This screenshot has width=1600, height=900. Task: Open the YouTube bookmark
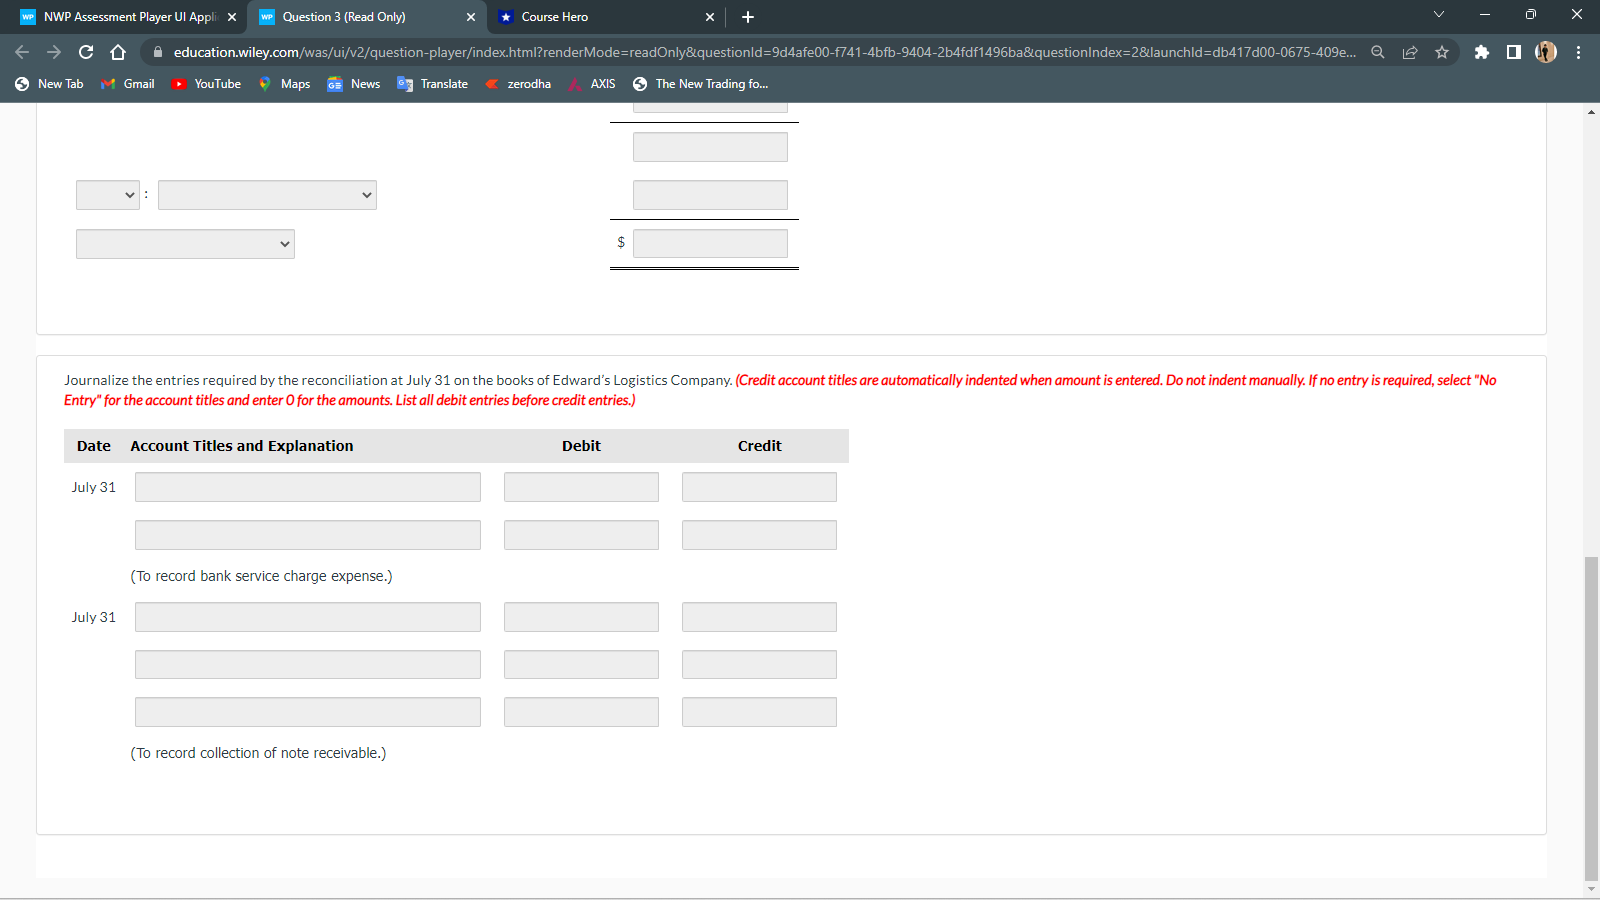[x=207, y=84]
